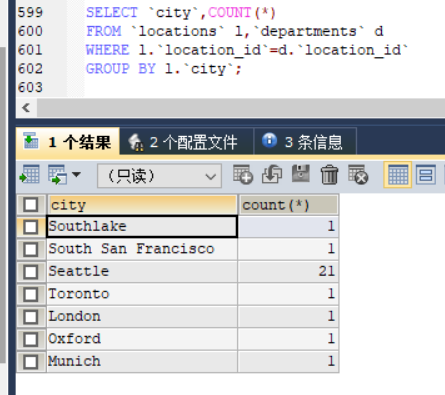Click the editor scroll-left arrow
445x395 pixels.
[x=26, y=108]
